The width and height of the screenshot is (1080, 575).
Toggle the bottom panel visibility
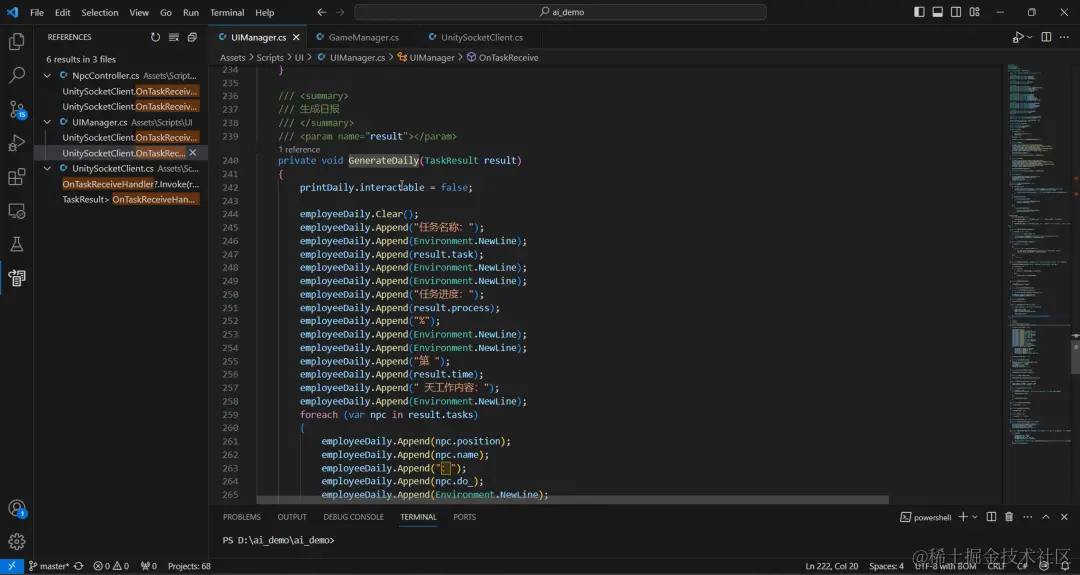point(937,12)
